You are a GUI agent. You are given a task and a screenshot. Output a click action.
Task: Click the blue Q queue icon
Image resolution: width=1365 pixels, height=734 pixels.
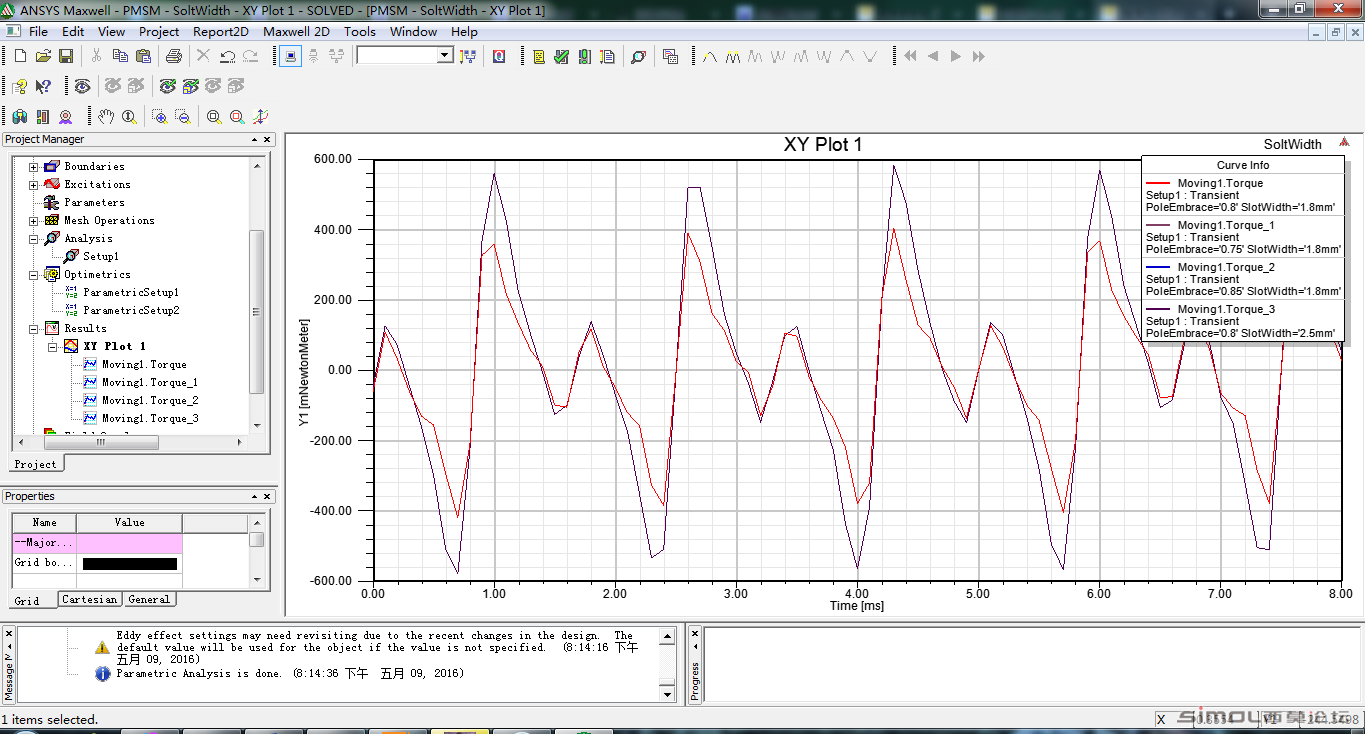click(498, 56)
